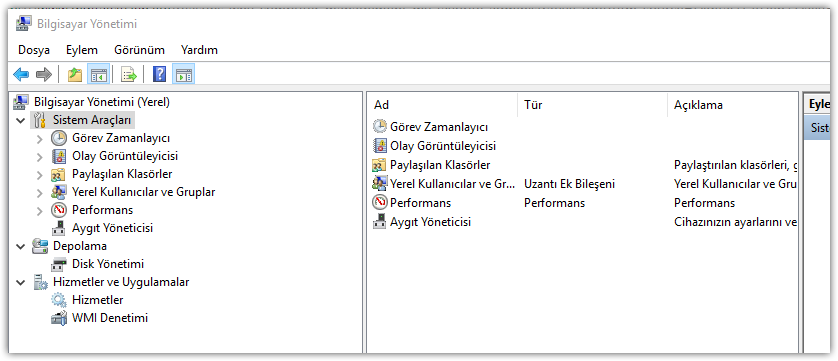Click the Performans cell in Tür column
Screen dimensions: 838x361
[555, 203]
